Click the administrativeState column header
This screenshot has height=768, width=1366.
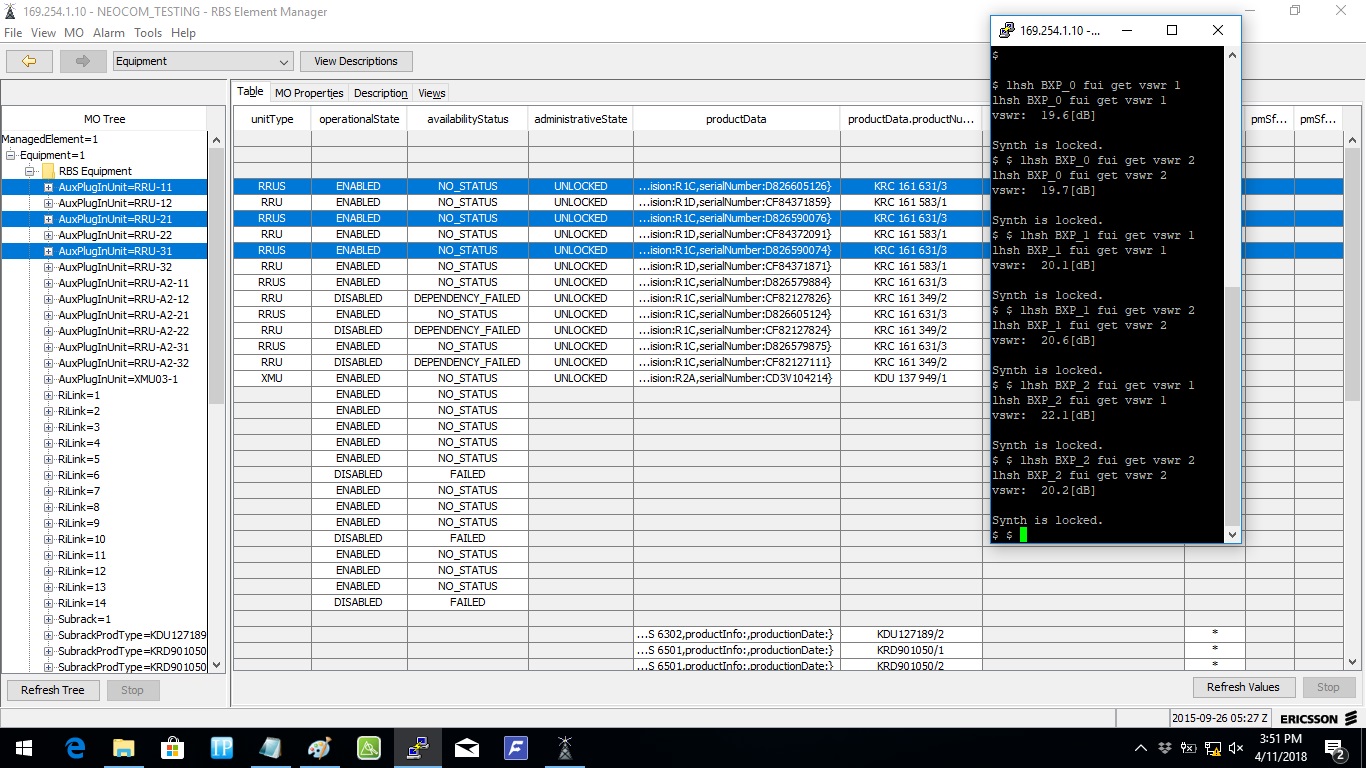[581, 119]
